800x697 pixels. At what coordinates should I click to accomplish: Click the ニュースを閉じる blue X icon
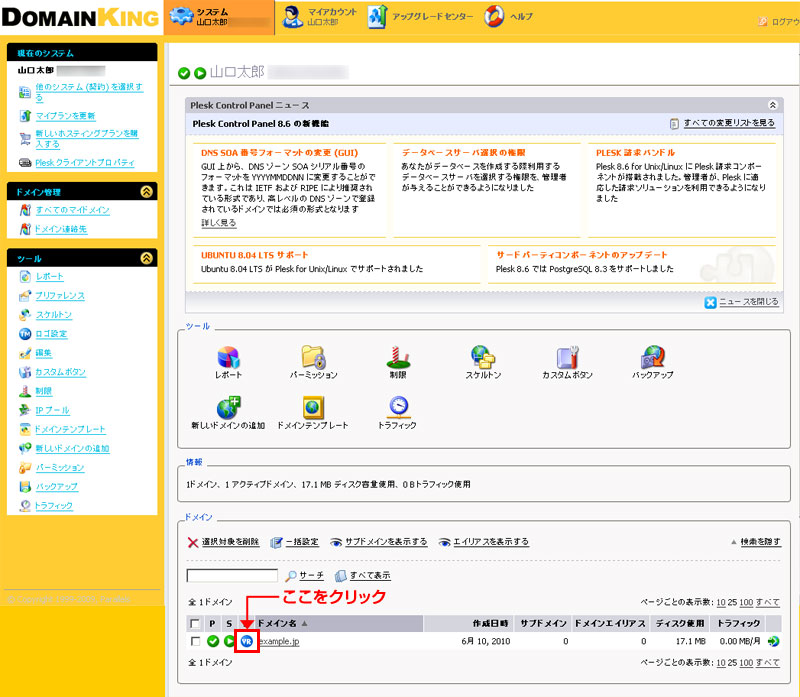point(710,303)
